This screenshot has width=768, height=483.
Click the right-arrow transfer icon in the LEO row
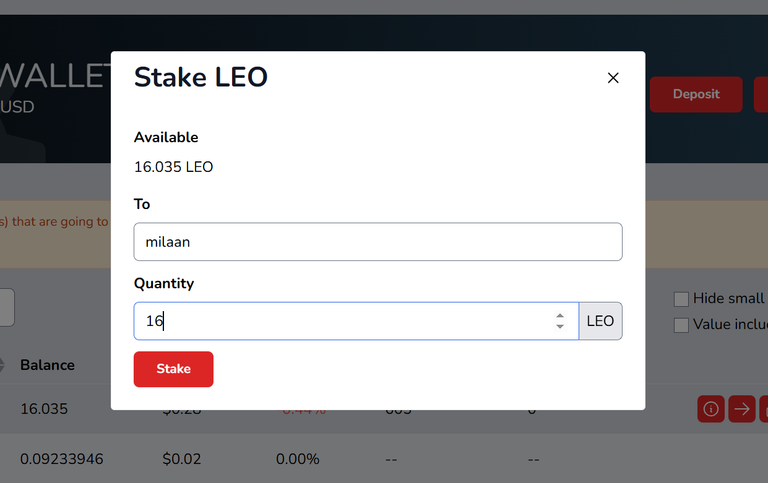(x=742, y=409)
